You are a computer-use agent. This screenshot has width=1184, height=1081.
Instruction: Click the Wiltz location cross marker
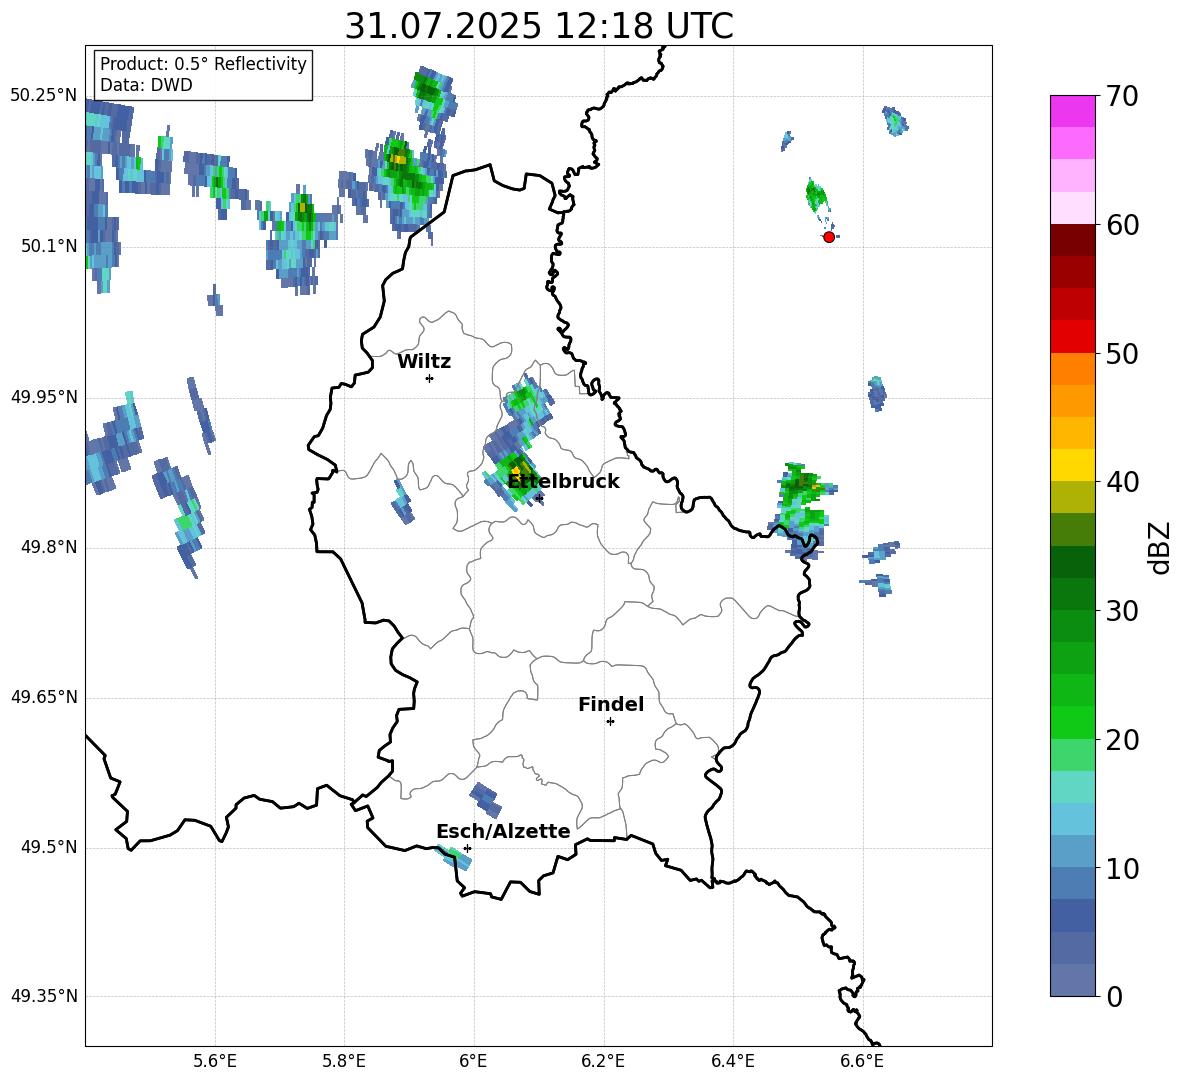pos(429,378)
